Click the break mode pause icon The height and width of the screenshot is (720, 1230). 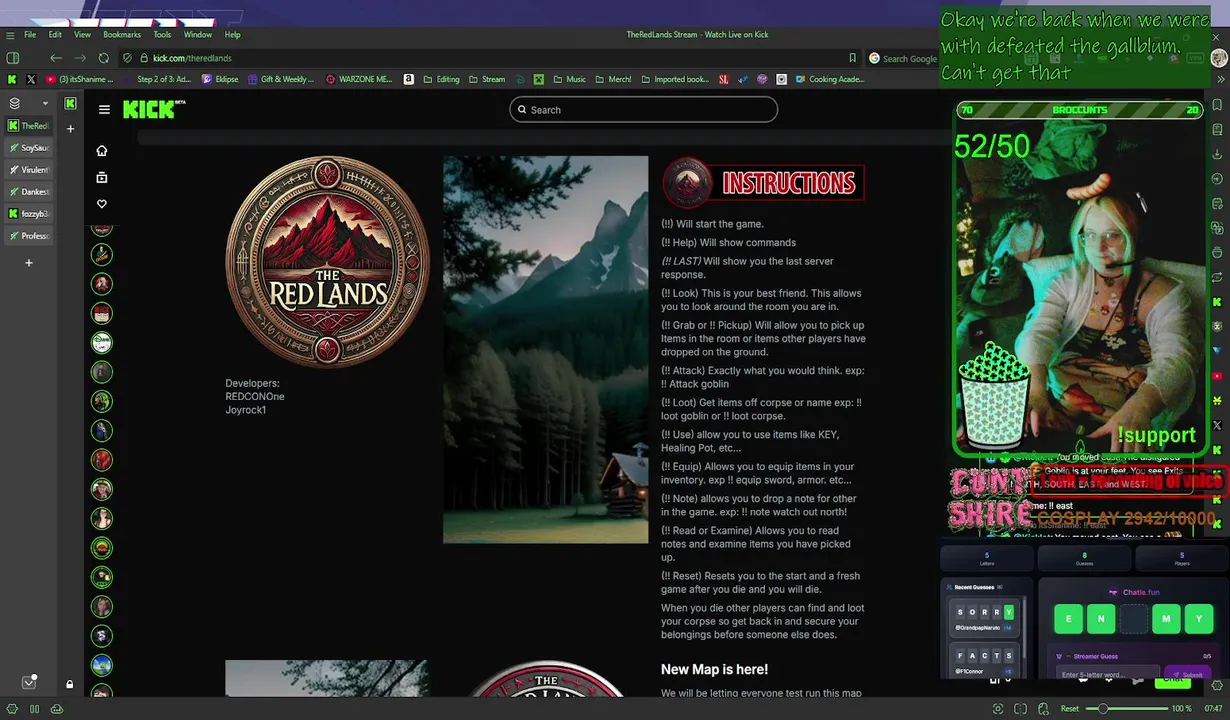click(x=34, y=709)
